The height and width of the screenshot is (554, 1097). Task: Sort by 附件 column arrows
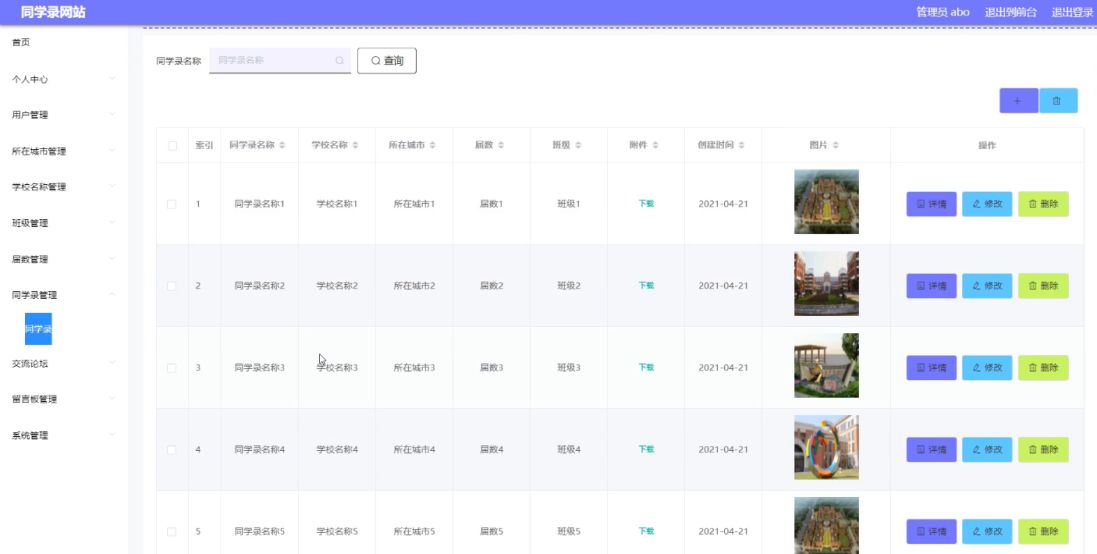click(655, 145)
